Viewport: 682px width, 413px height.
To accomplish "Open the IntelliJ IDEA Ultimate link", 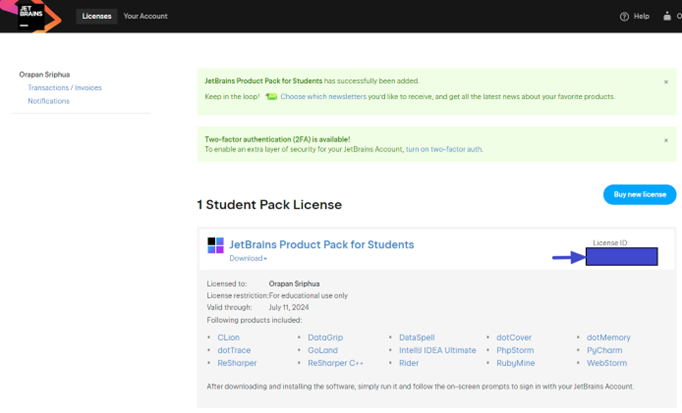I will click(x=437, y=351).
